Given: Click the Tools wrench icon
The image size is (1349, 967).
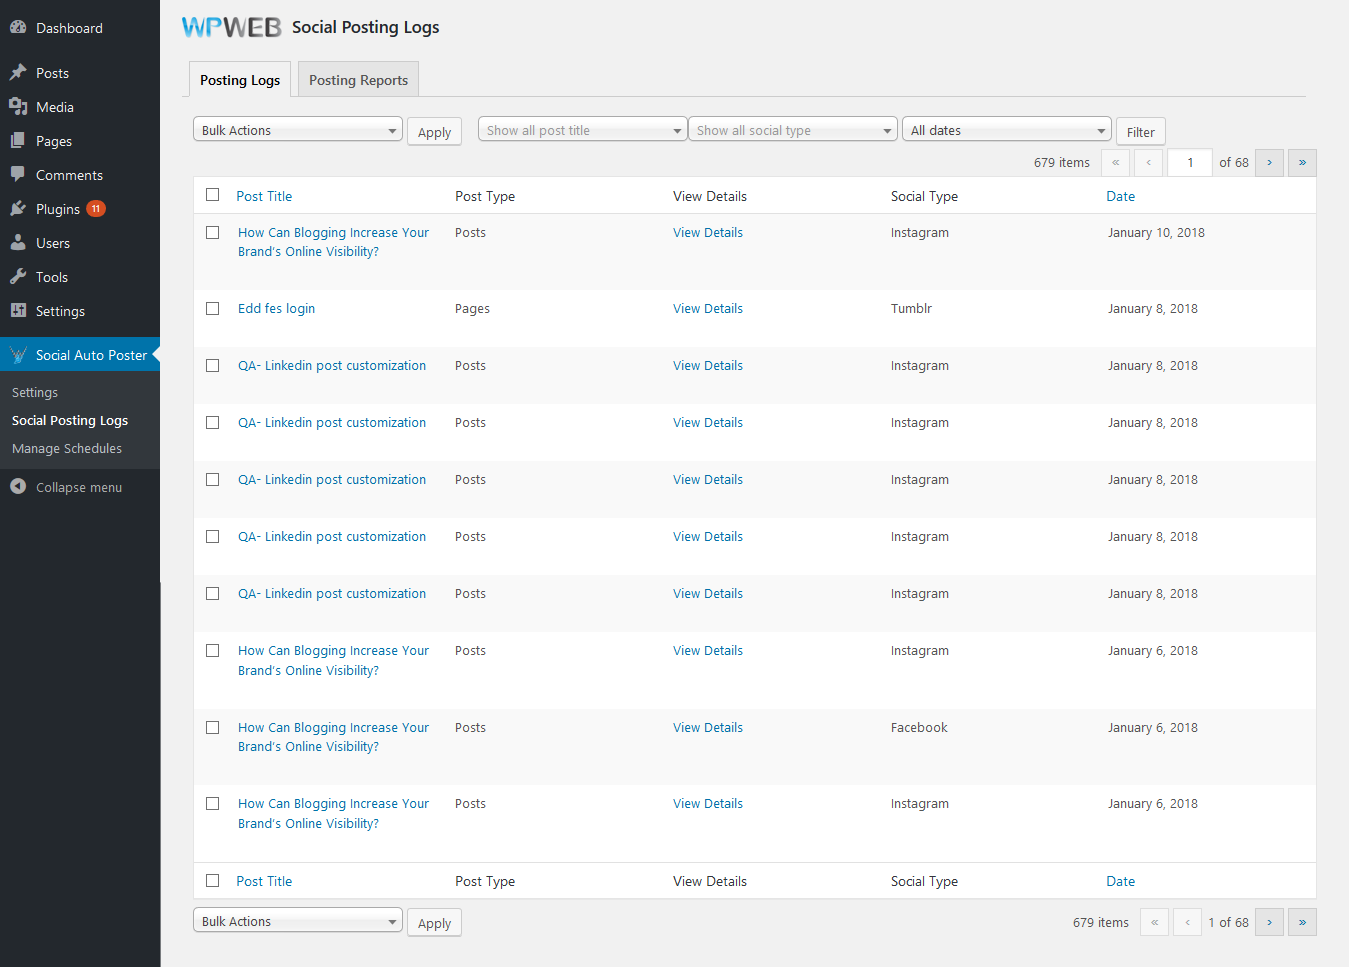Looking at the screenshot, I should pyautogui.click(x=18, y=277).
